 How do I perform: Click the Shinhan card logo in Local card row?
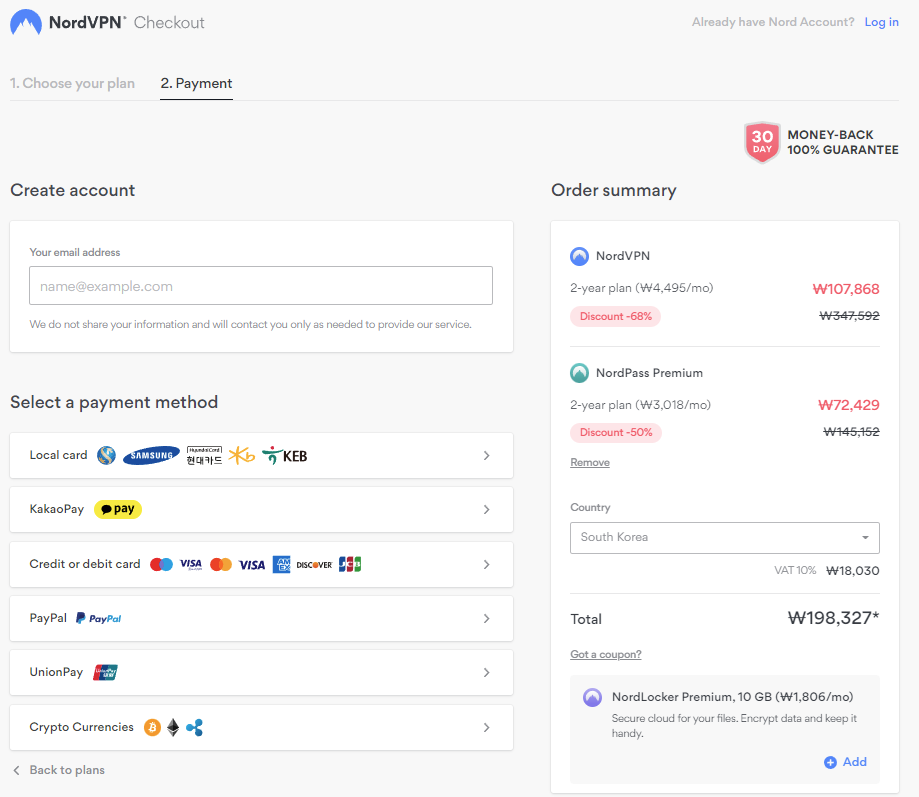point(106,455)
